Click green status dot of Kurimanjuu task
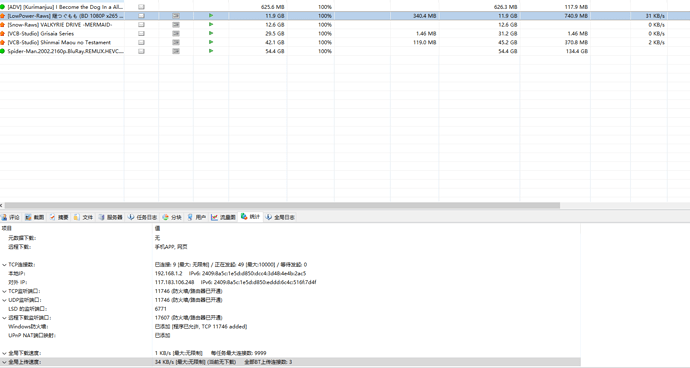 point(2,7)
